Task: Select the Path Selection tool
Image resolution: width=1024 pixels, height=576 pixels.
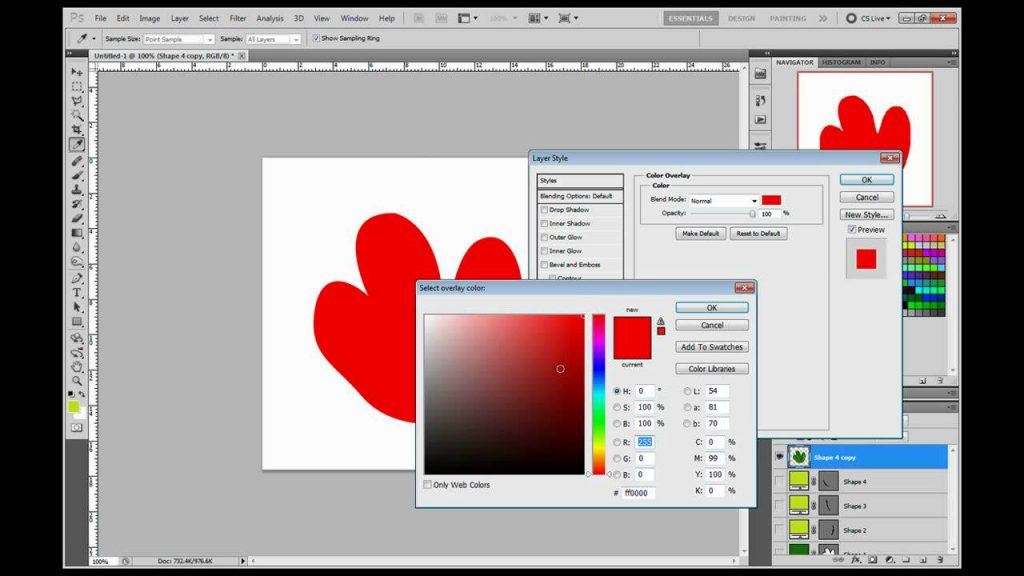Action: point(77,307)
